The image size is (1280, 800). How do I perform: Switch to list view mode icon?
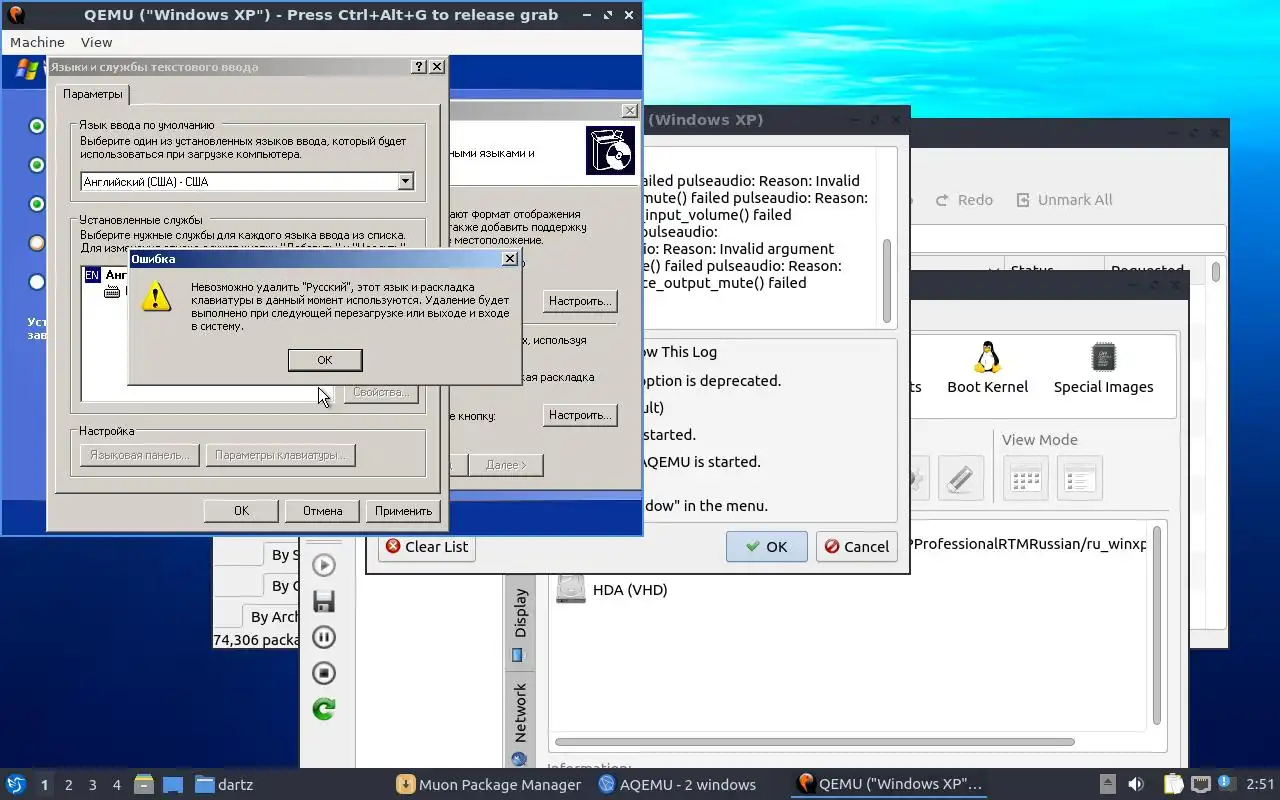click(1080, 478)
